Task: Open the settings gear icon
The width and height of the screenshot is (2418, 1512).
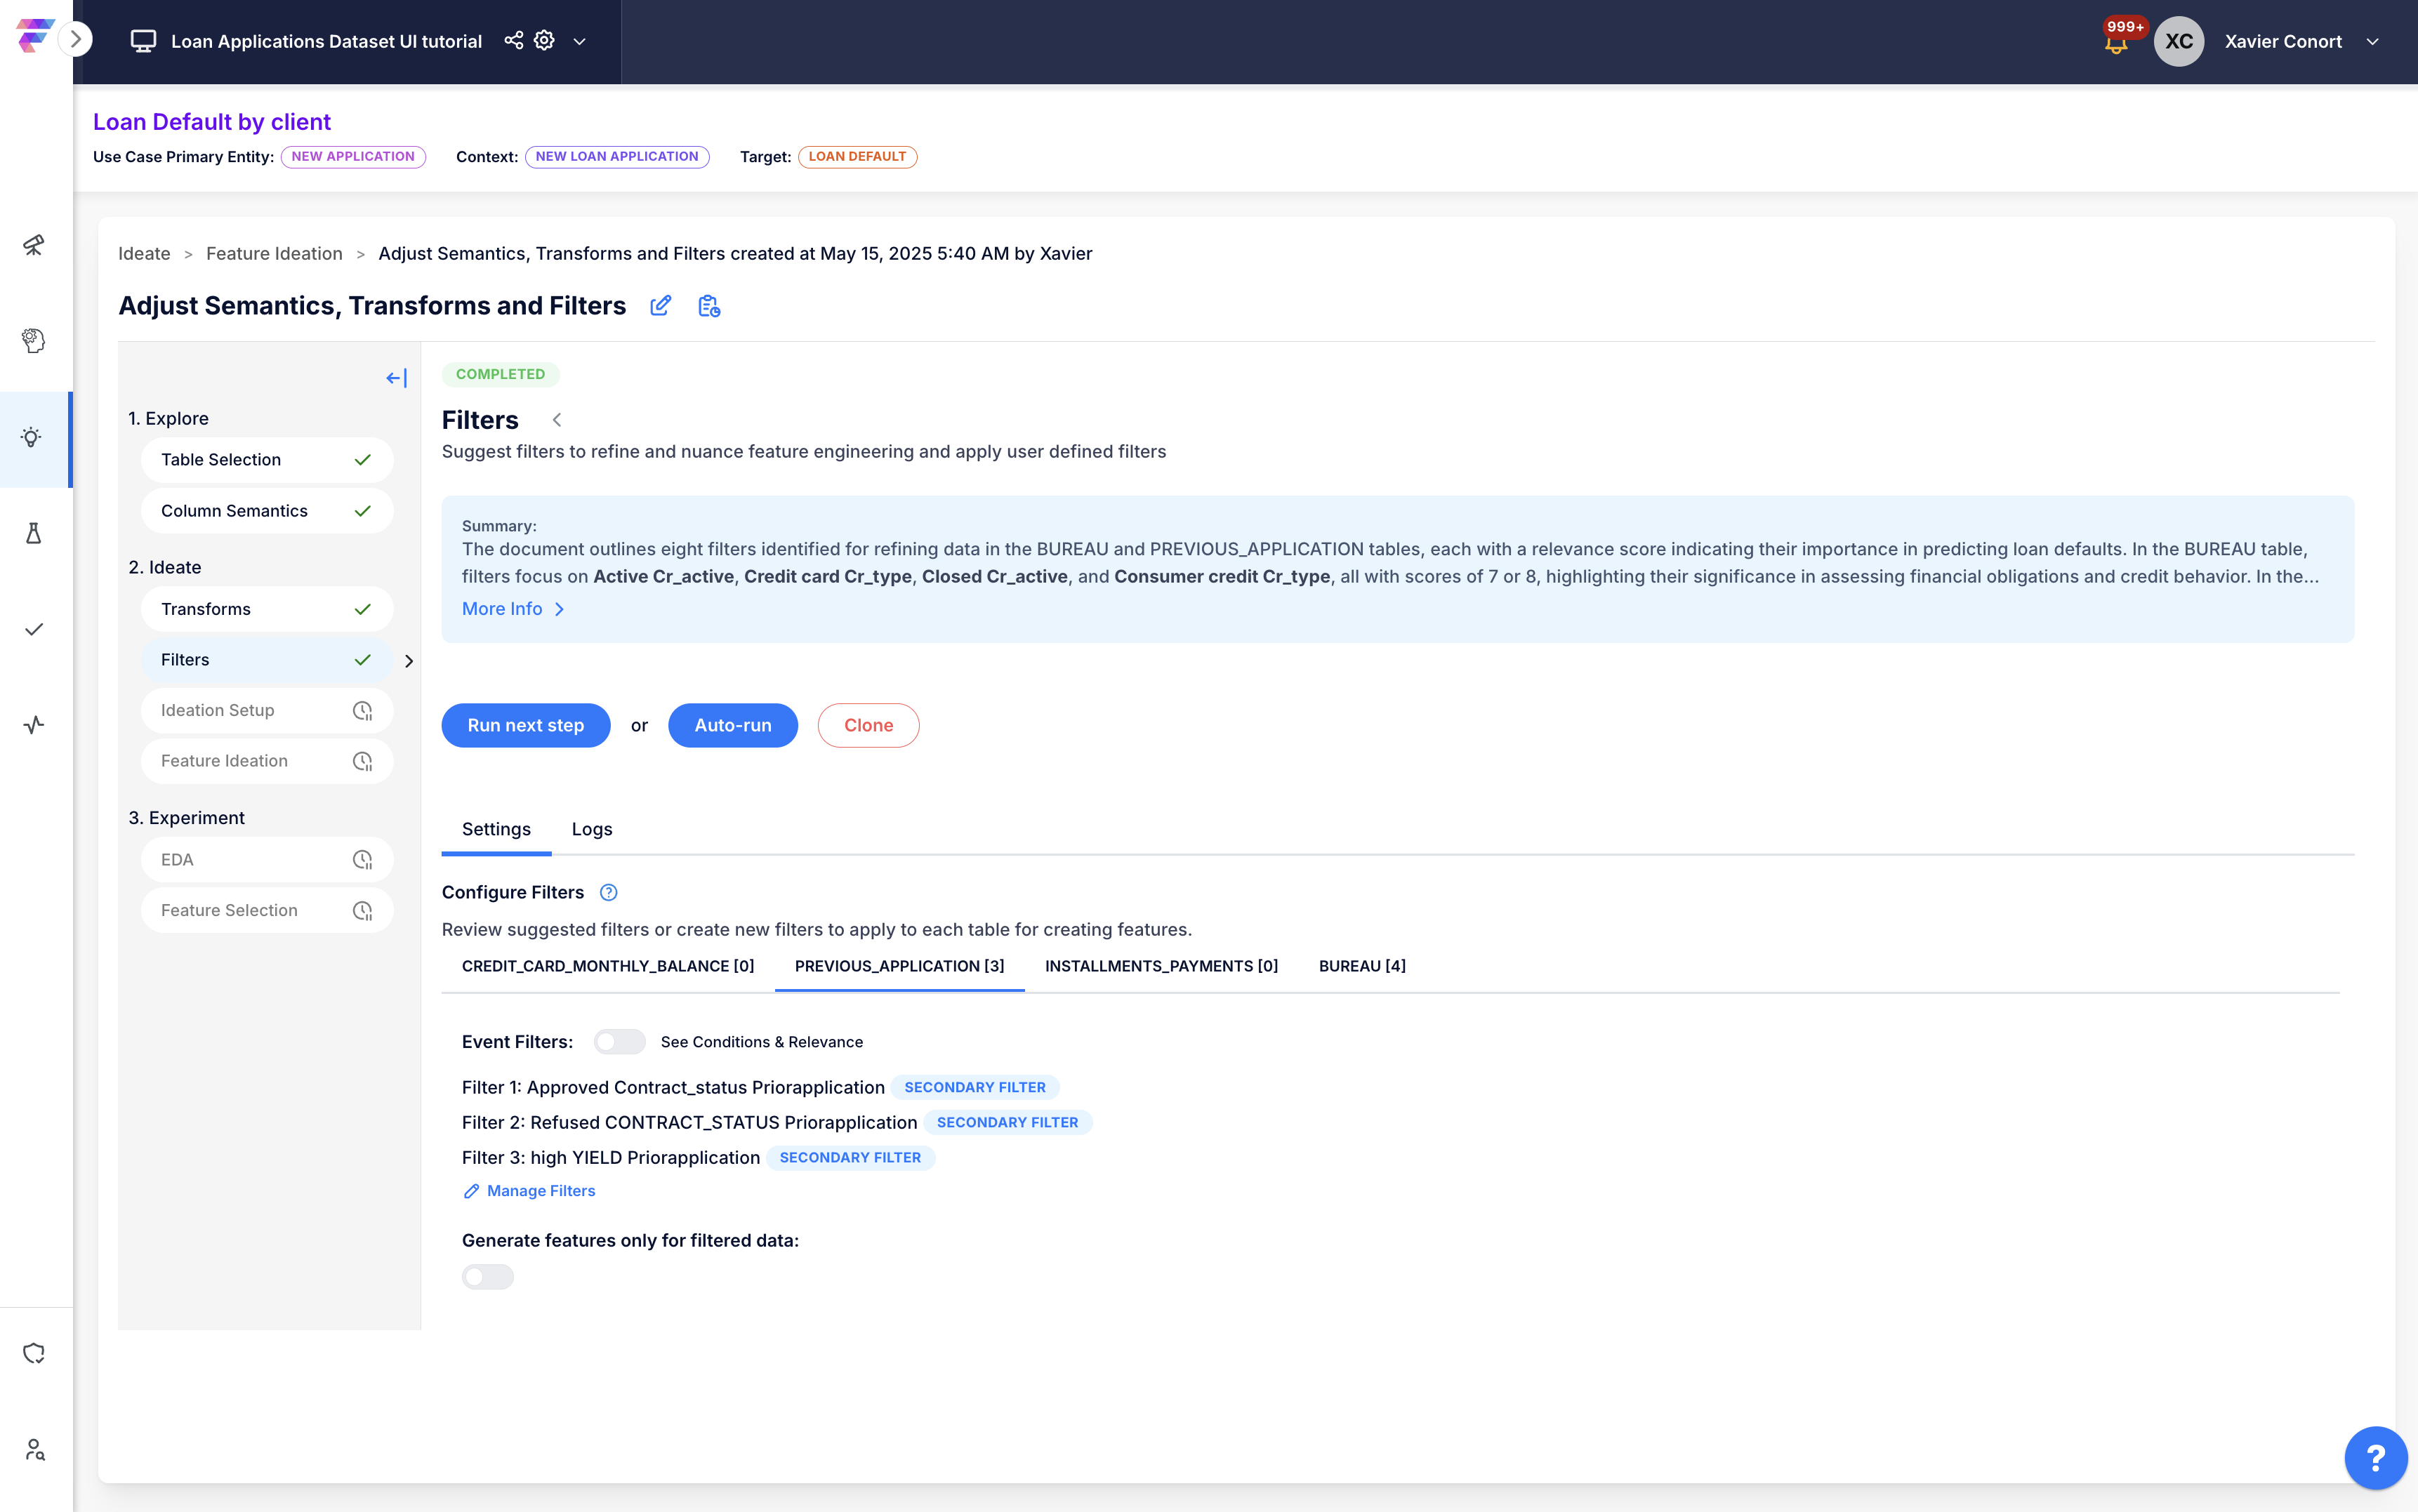Action: pos(544,40)
